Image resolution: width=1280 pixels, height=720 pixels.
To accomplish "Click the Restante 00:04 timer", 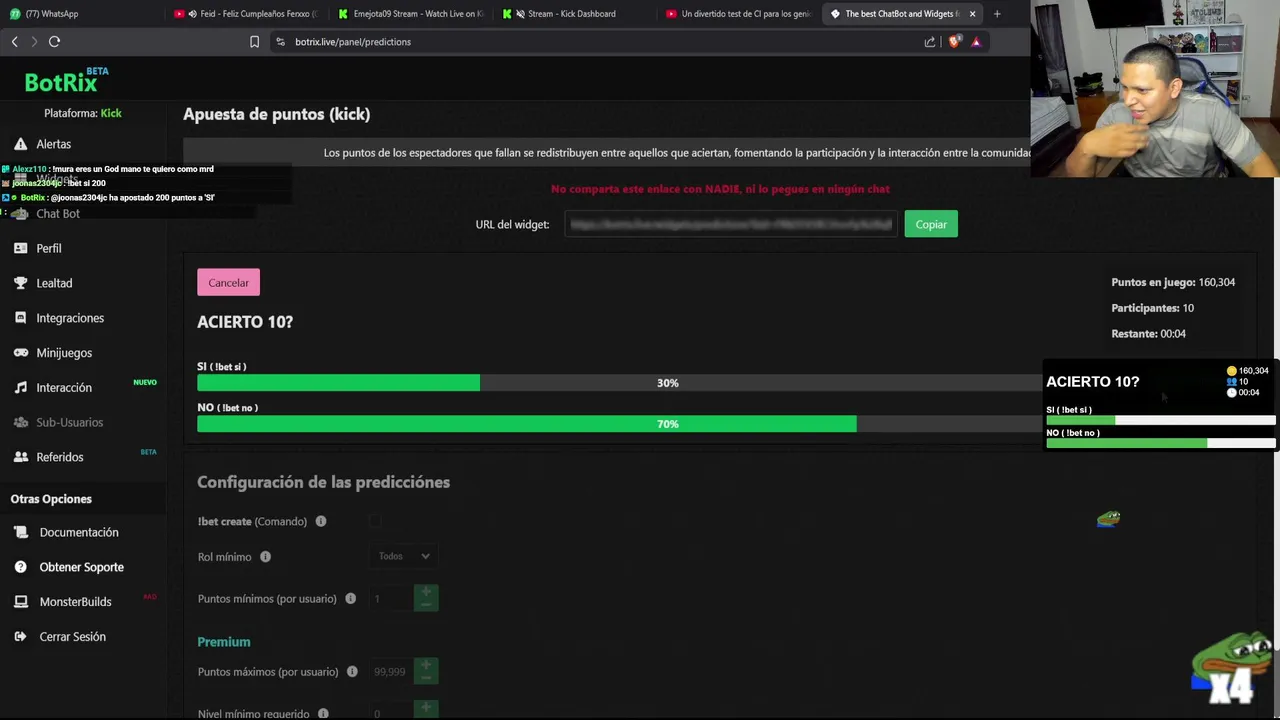I will [1148, 334].
